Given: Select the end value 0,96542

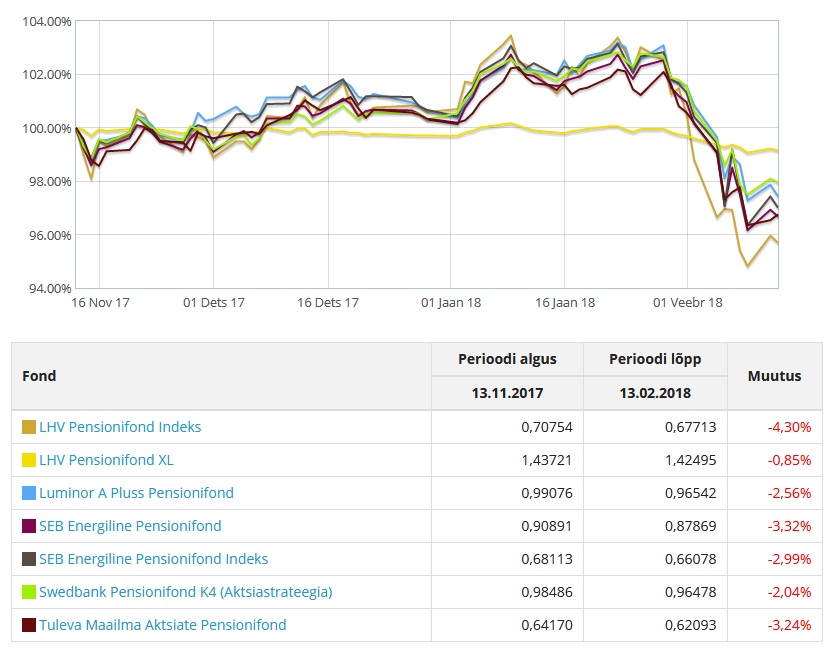Looking at the screenshot, I should 690,493.
